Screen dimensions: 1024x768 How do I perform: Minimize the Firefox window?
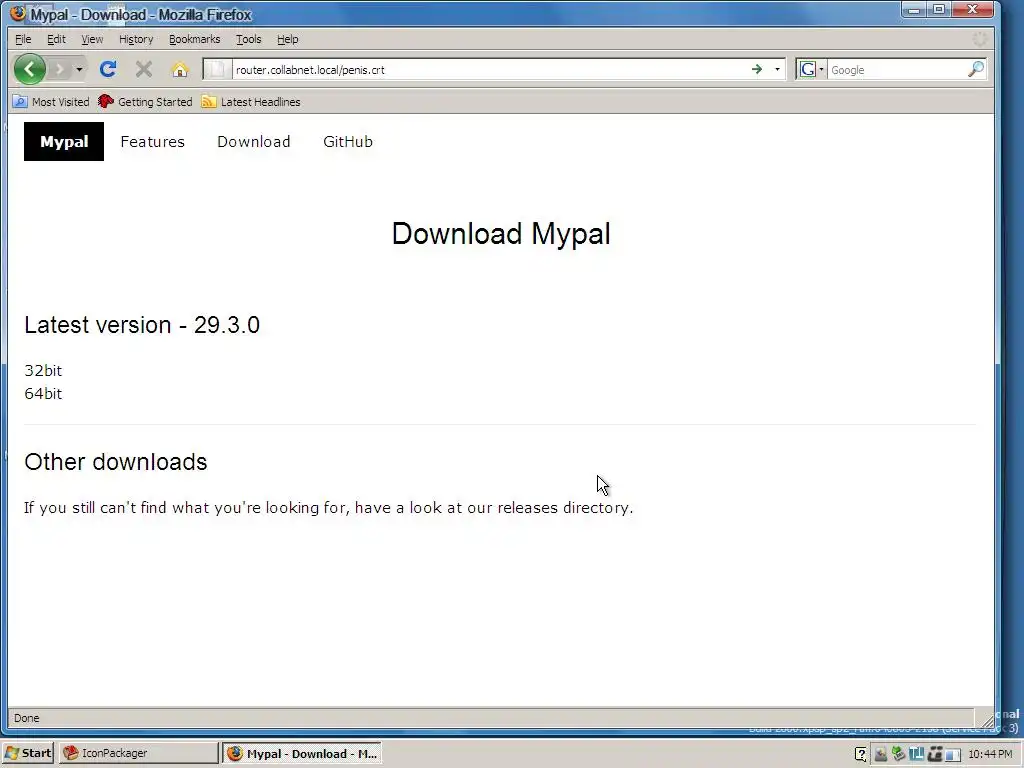[915, 10]
